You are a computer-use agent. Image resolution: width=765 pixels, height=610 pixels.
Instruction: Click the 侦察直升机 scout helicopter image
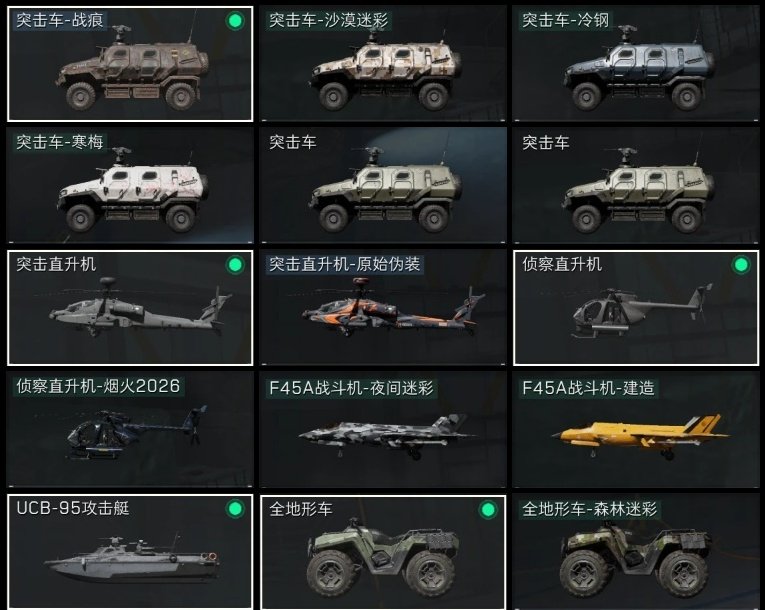coord(643,311)
